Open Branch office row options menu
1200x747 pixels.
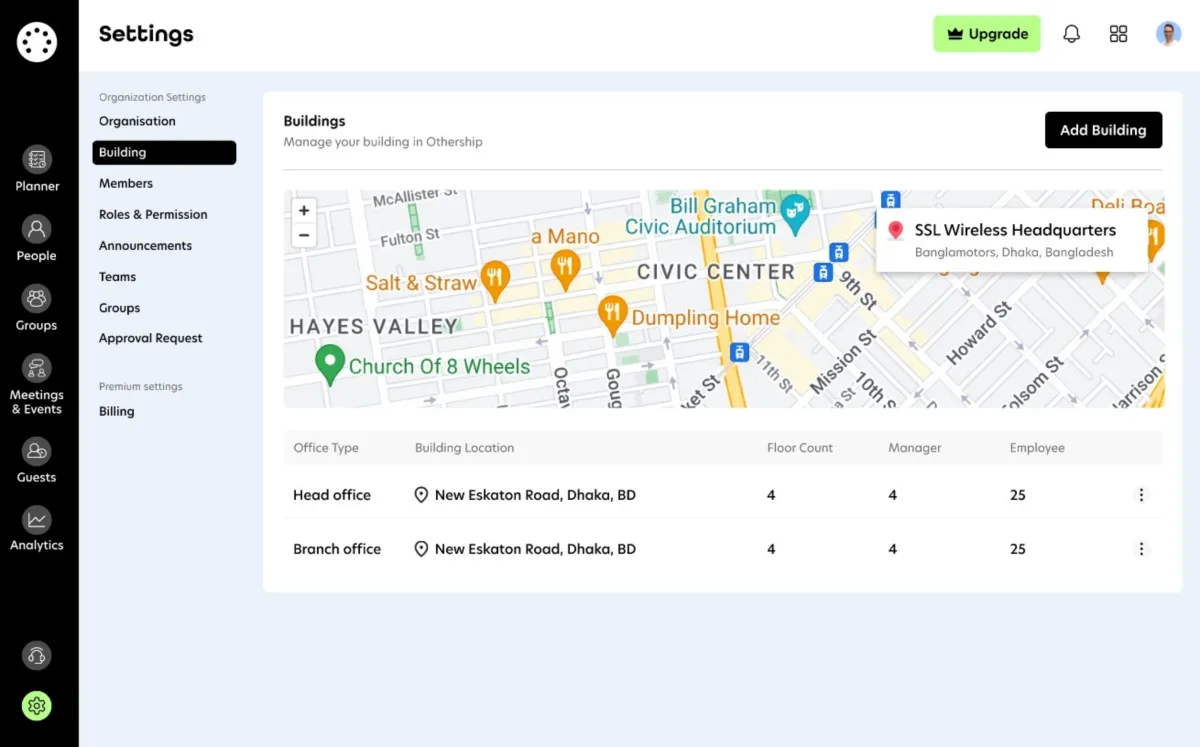(1141, 549)
